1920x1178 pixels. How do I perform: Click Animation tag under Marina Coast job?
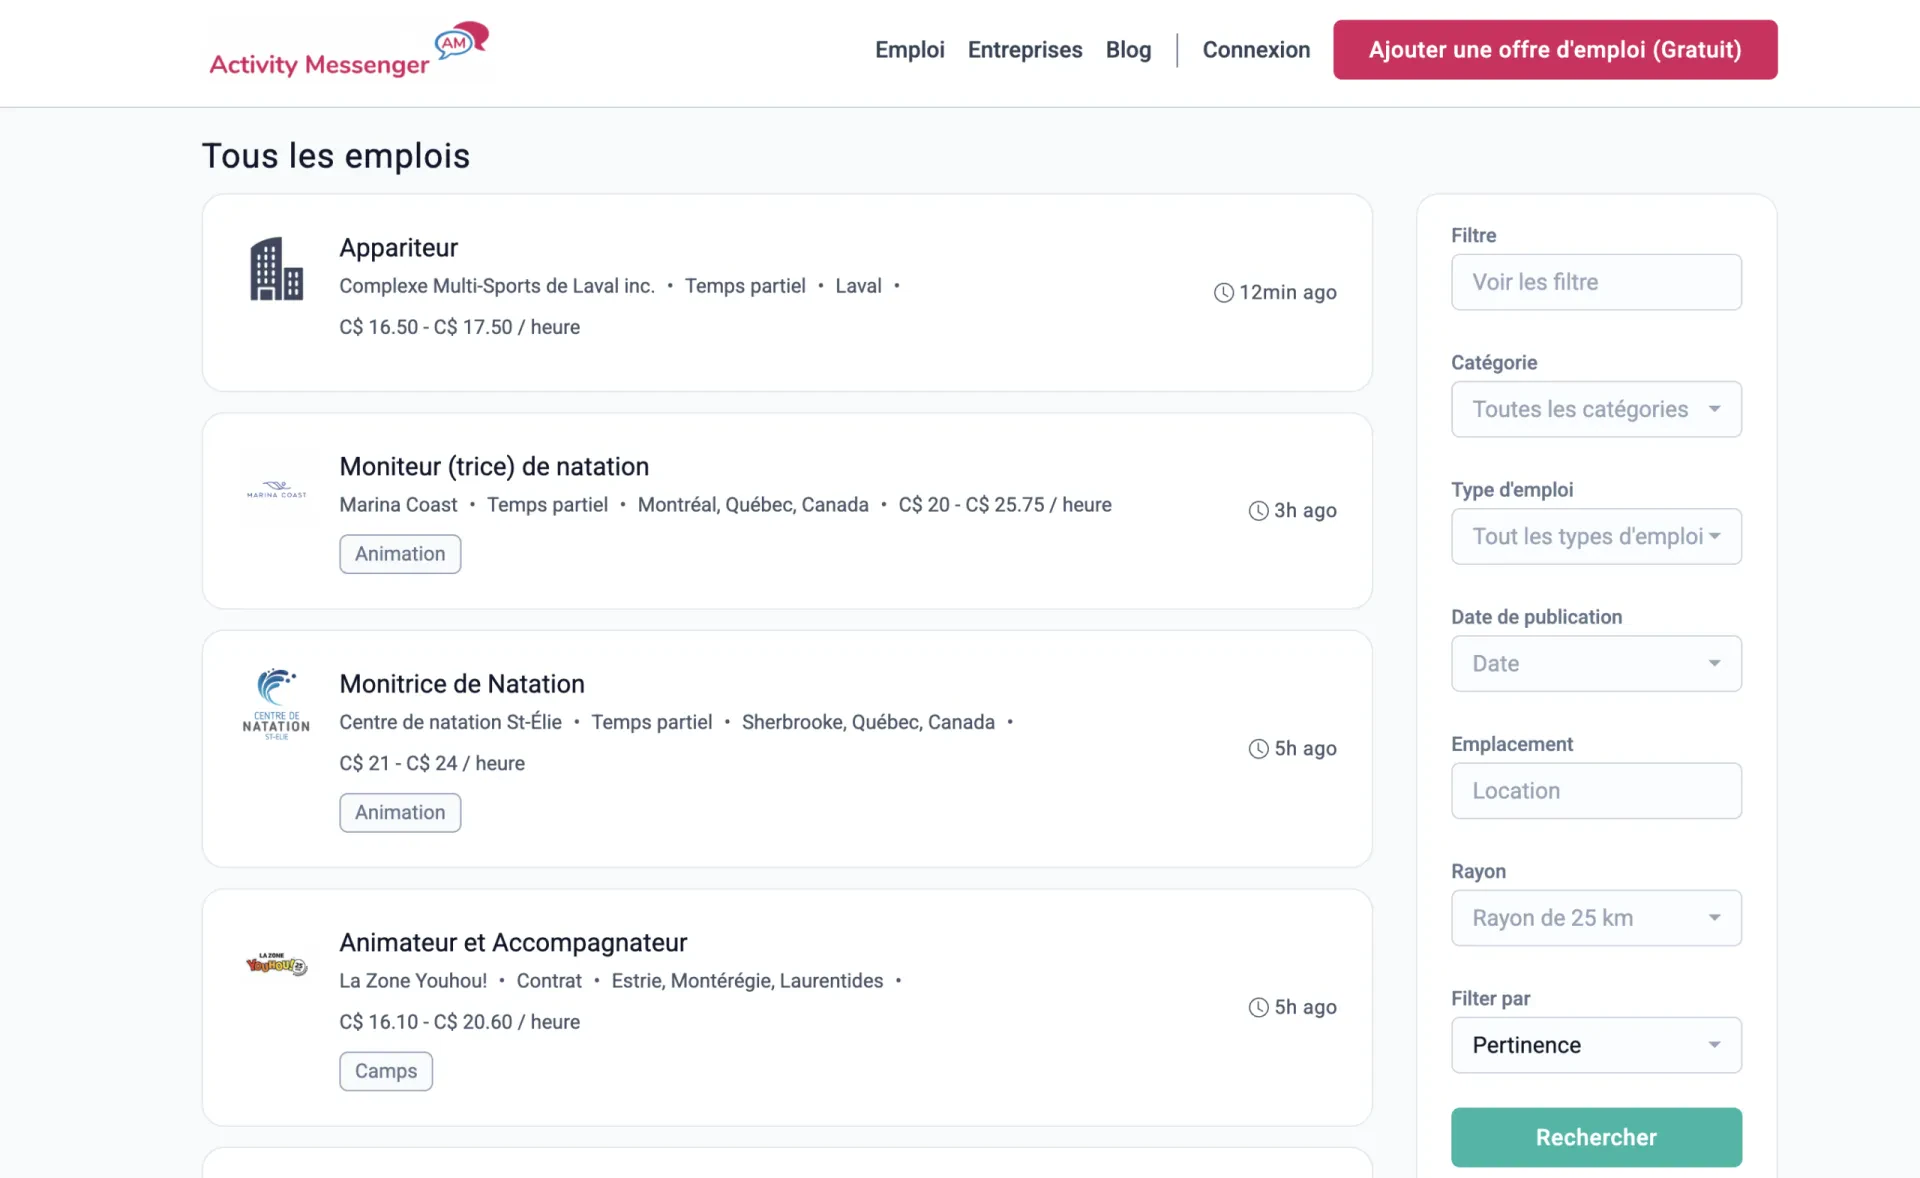(x=400, y=554)
